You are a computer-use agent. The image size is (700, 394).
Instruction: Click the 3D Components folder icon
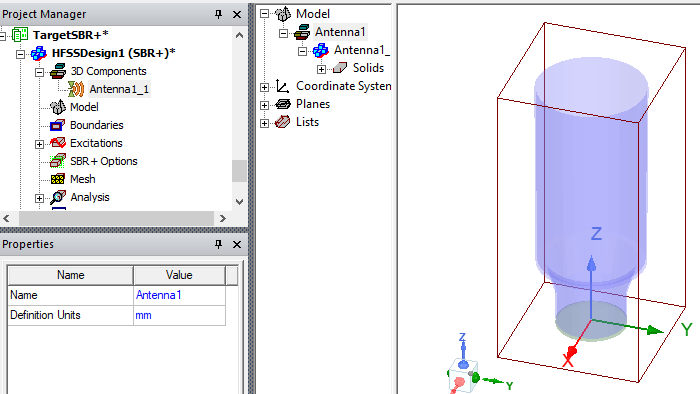[58, 71]
